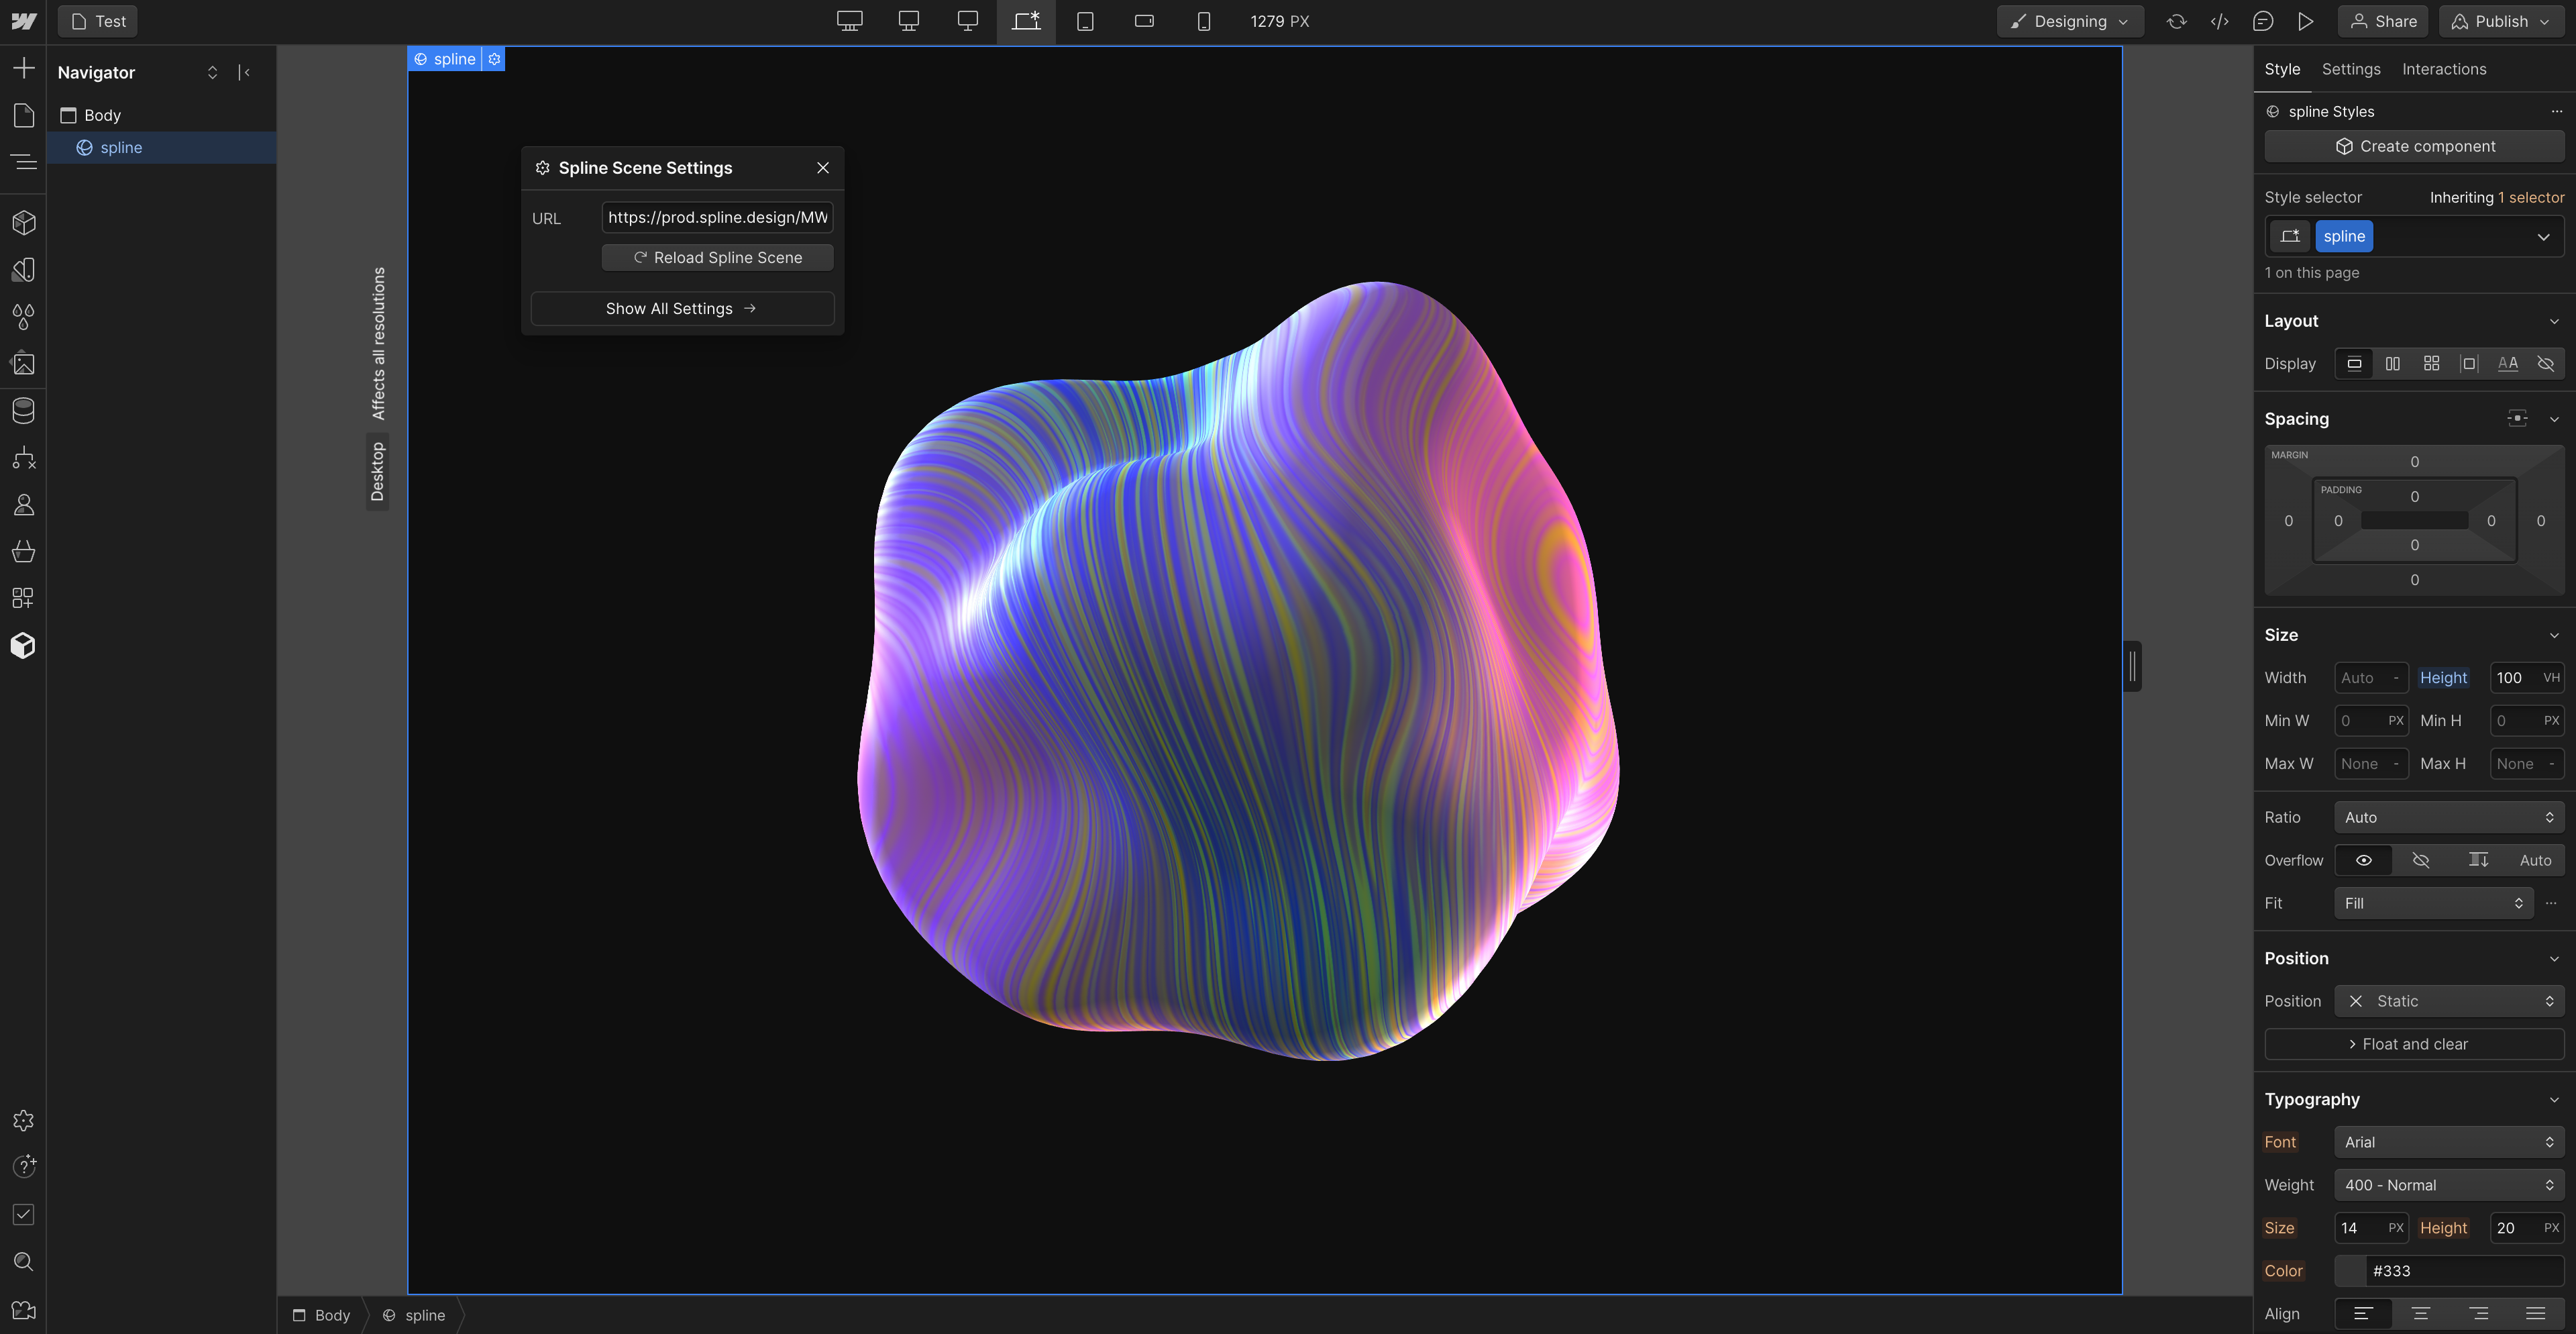Open the Designing mode dropdown
The width and height of the screenshot is (2576, 1334).
[2069, 21]
